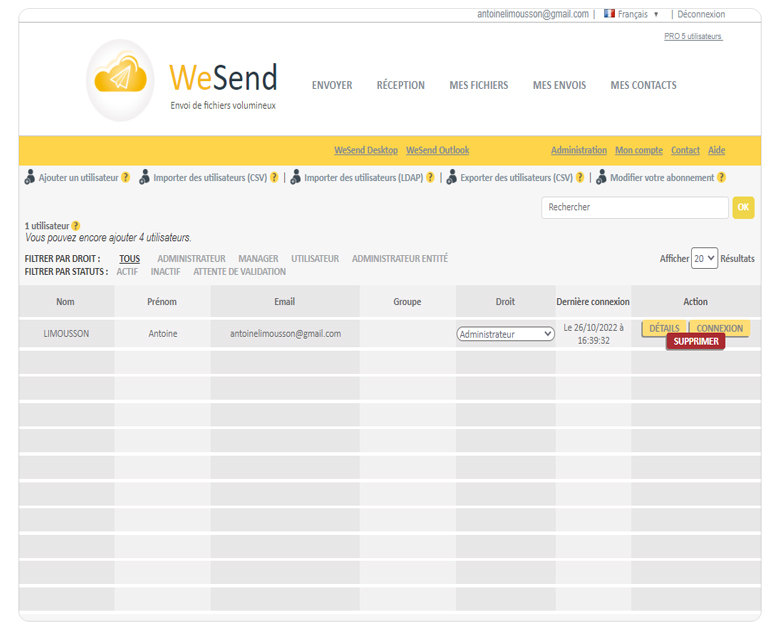Image resolution: width=780 pixels, height=630 pixels.
Task: Open the Aide link
Action: tap(716, 150)
